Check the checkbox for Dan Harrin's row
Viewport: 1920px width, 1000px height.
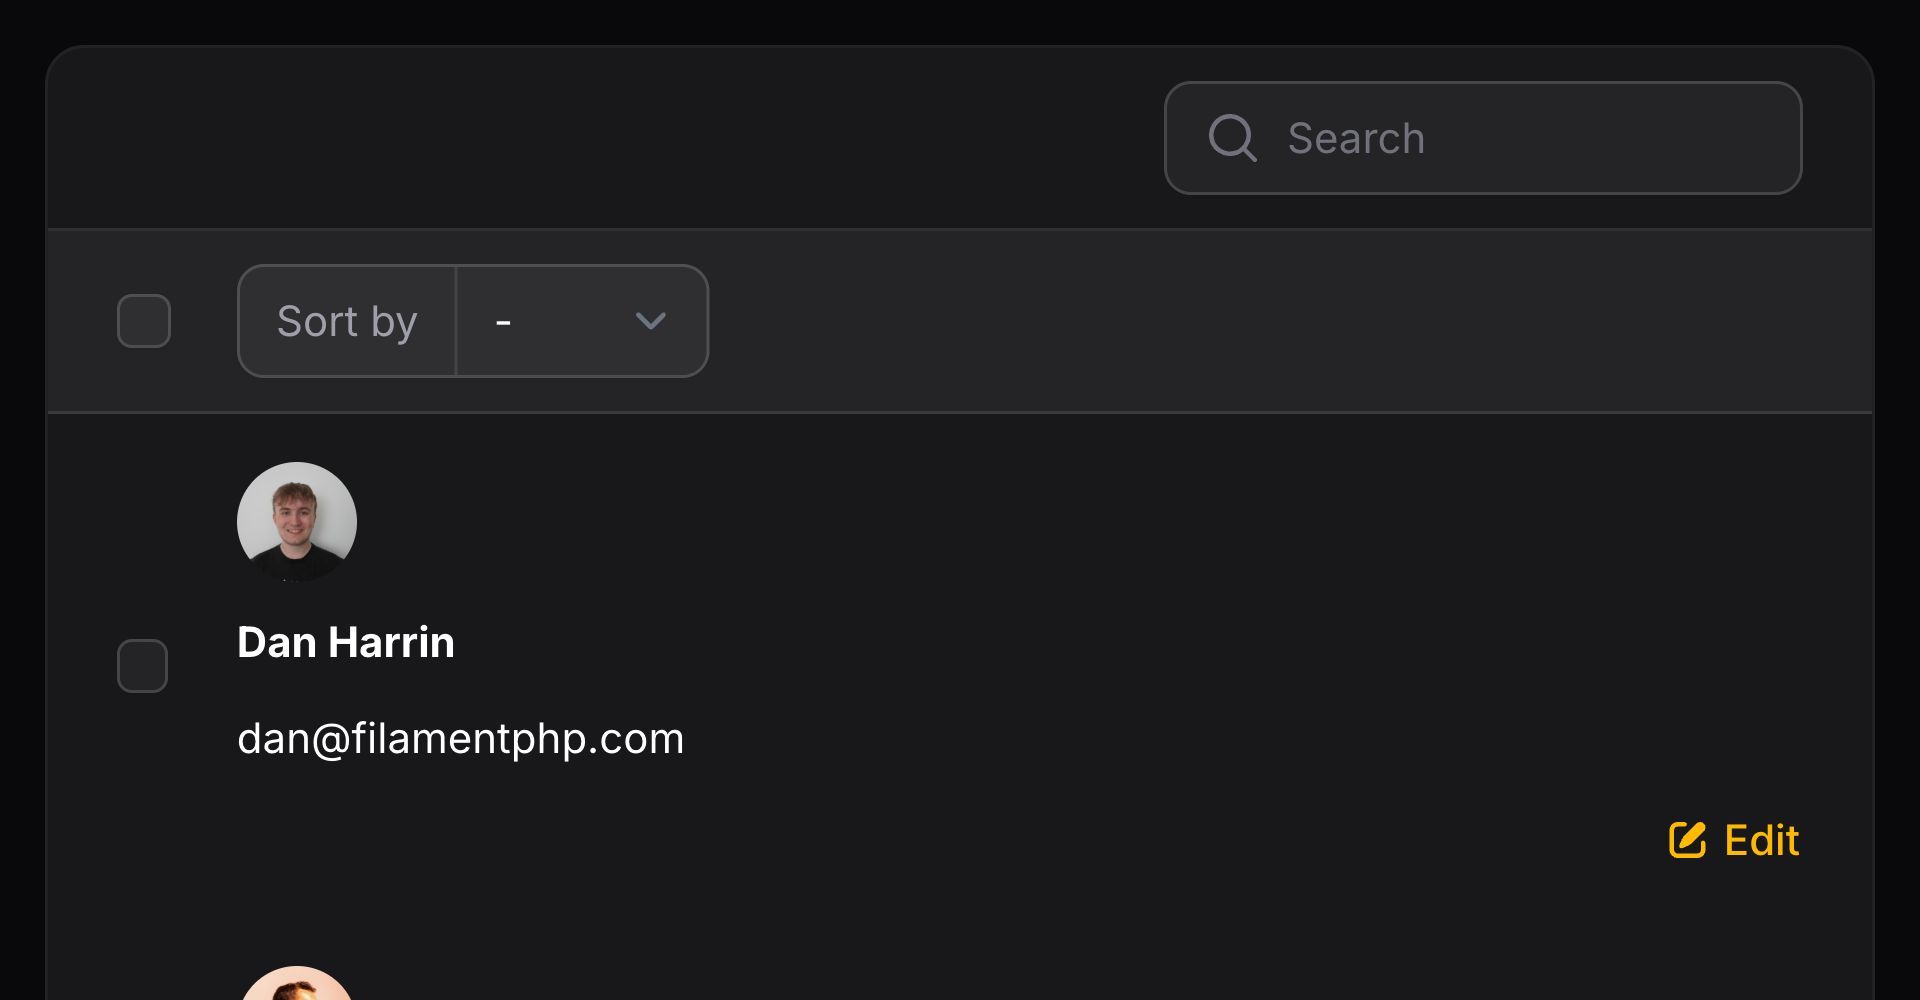143,666
